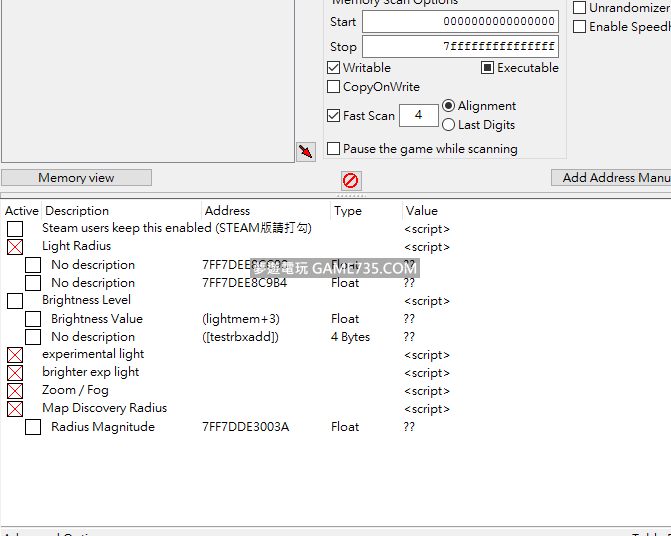Screen dimensions: 671x536
Task: Select the Alignment radio button
Action: point(448,106)
